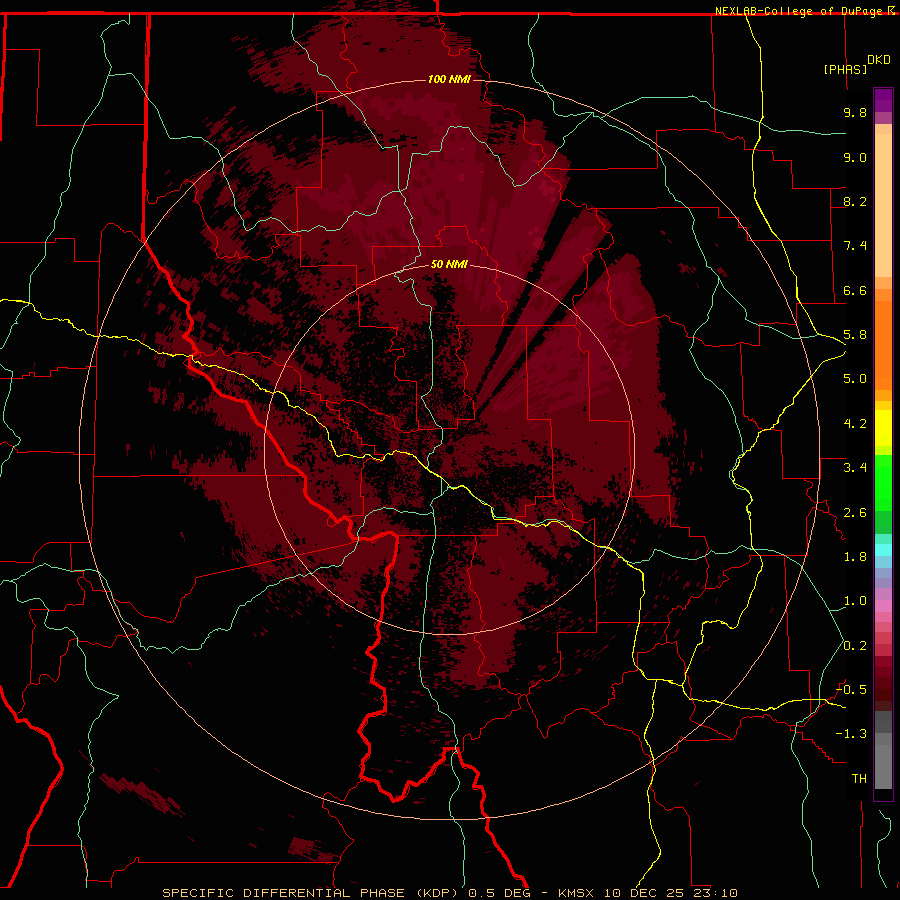Click the 6.6 color scale value
This screenshot has width=900, height=900.
[855, 290]
